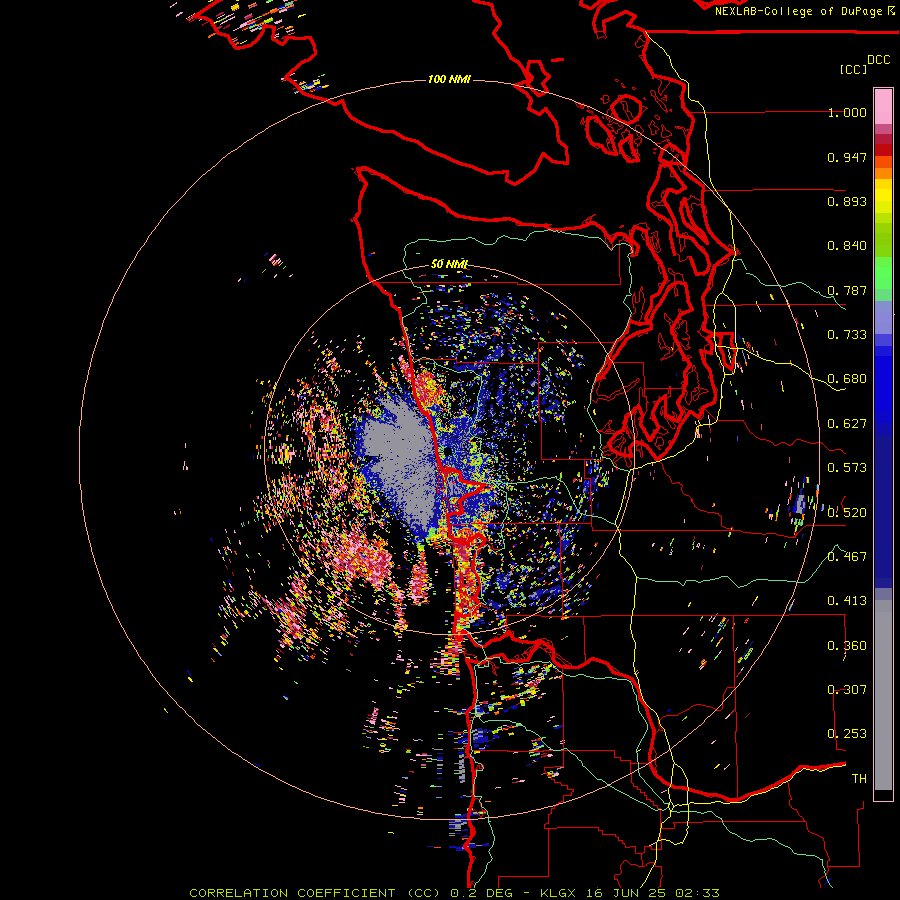Click the TH threshold label
This screenshot has width=900, height=900.
pyautogui.click(x=859, y=779)
